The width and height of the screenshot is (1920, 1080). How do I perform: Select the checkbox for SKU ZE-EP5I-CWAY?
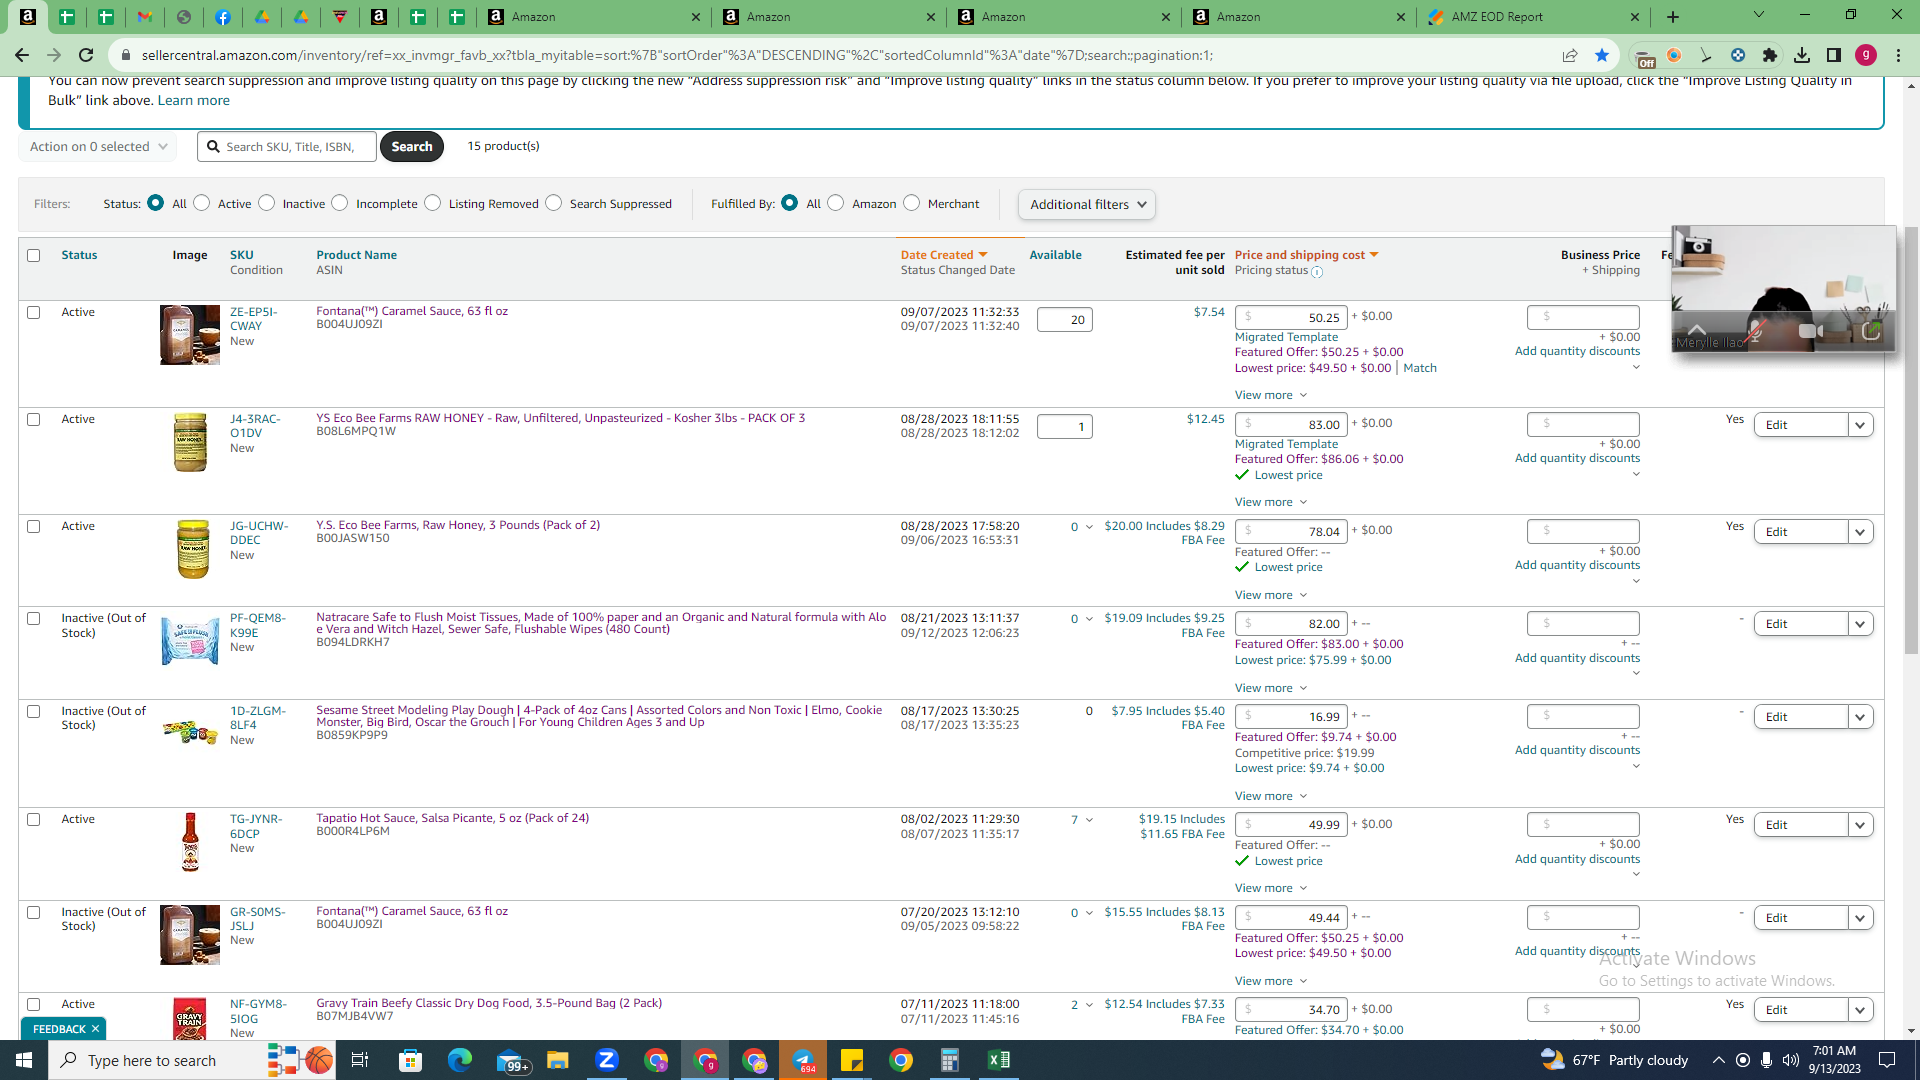[34, 312]
